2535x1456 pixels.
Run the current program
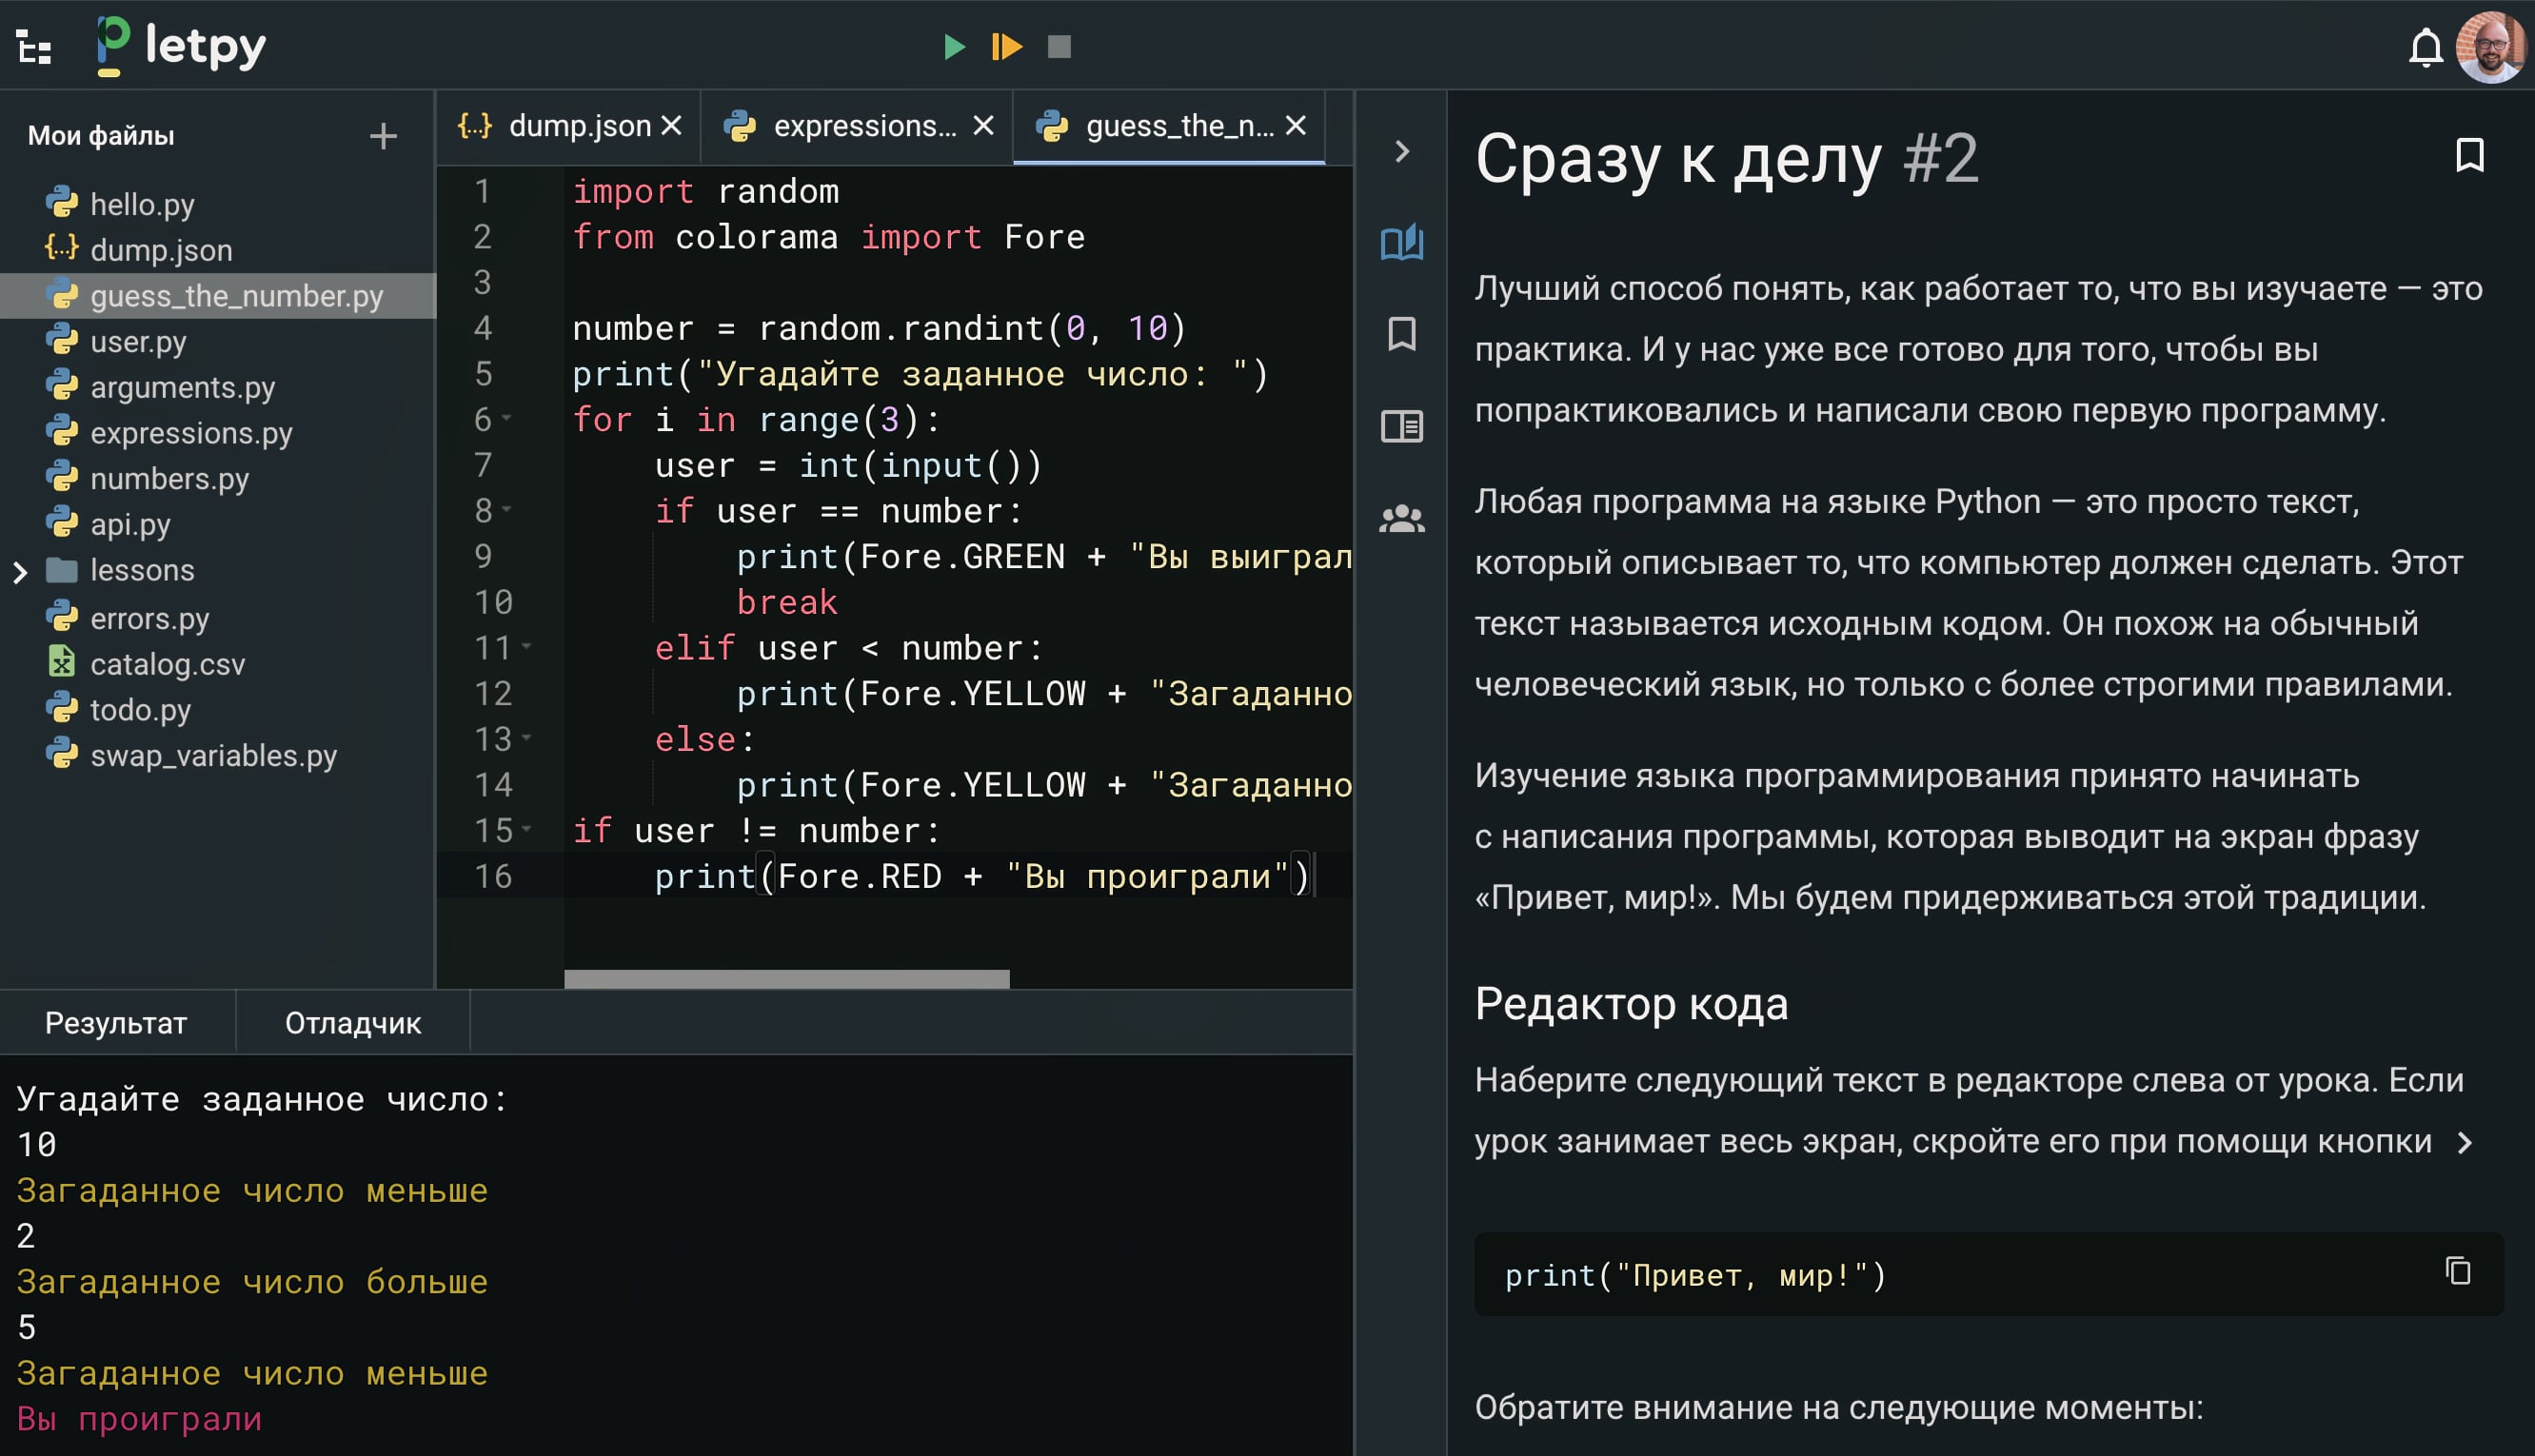click(x=953, y=47)
